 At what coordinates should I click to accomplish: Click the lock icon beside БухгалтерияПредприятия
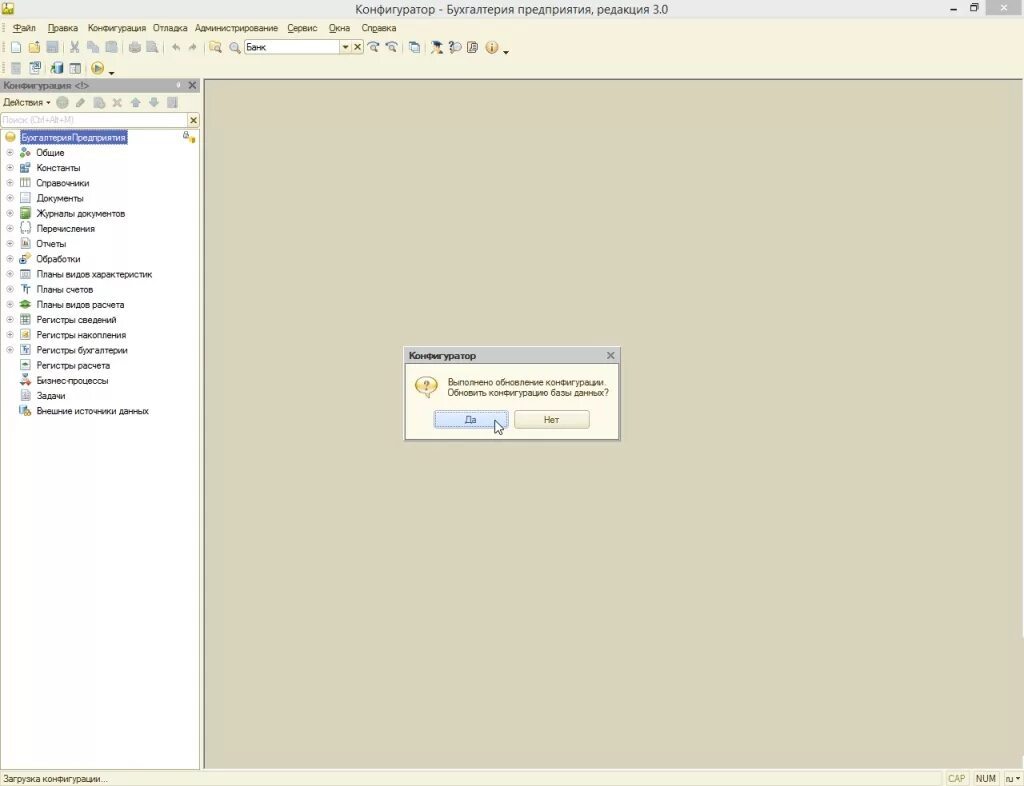click(189, 137)
